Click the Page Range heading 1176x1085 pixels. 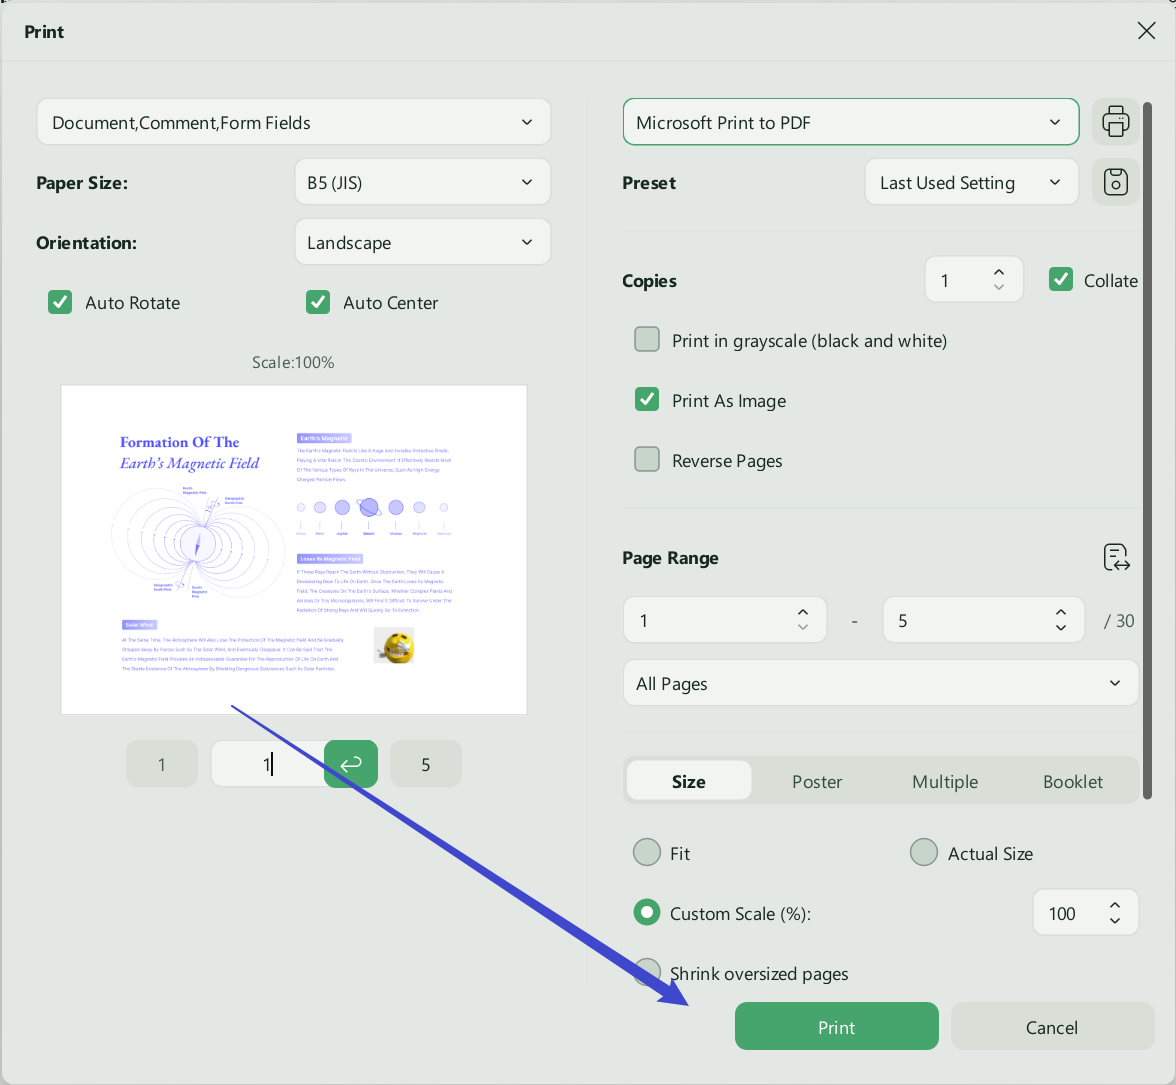(x=670, y=558)
